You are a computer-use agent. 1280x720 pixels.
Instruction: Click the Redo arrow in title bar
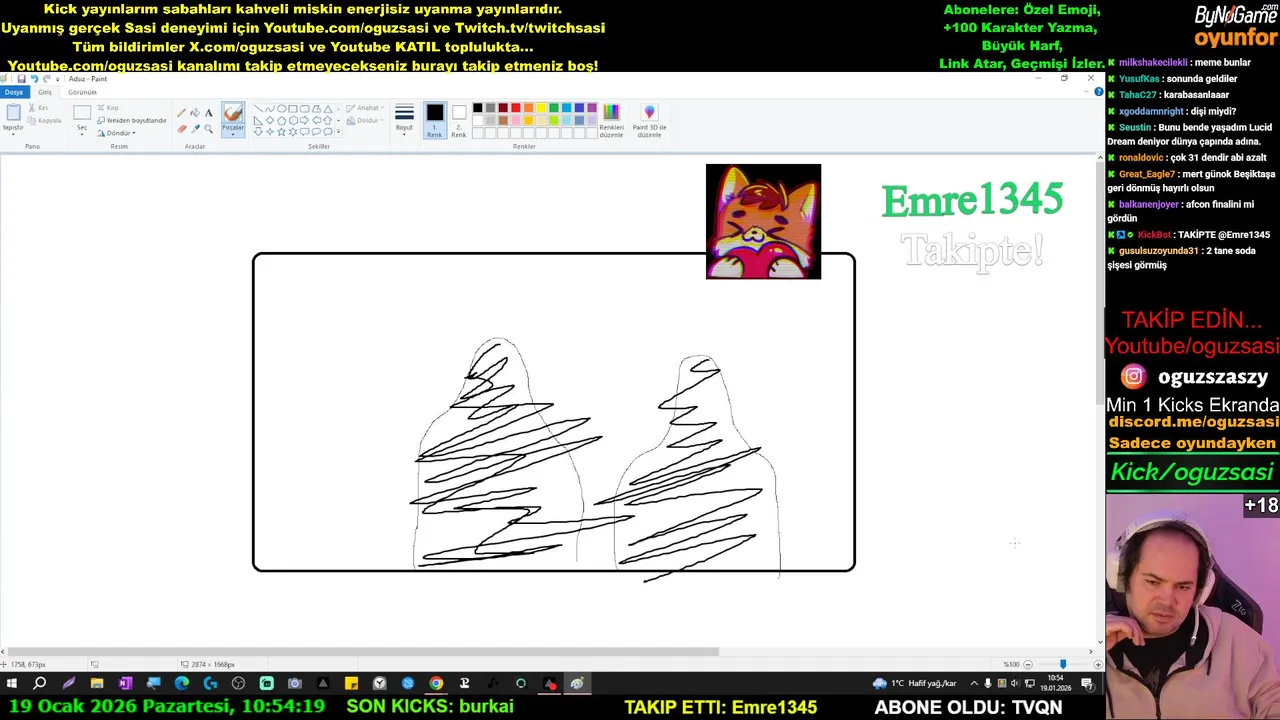pos(46,79)
